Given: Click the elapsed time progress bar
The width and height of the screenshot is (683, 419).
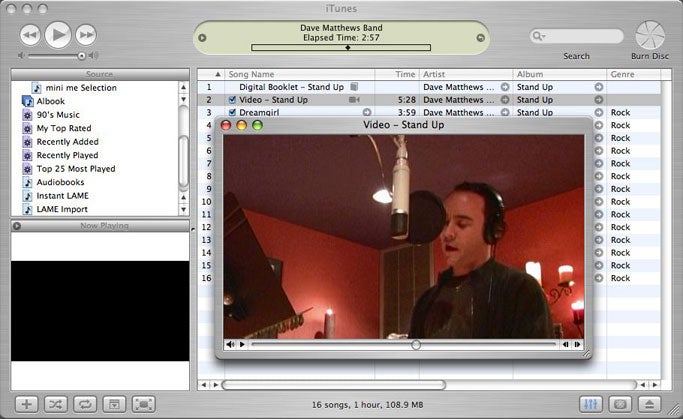Looking at the screenshot, I should [x=341, y=47].
